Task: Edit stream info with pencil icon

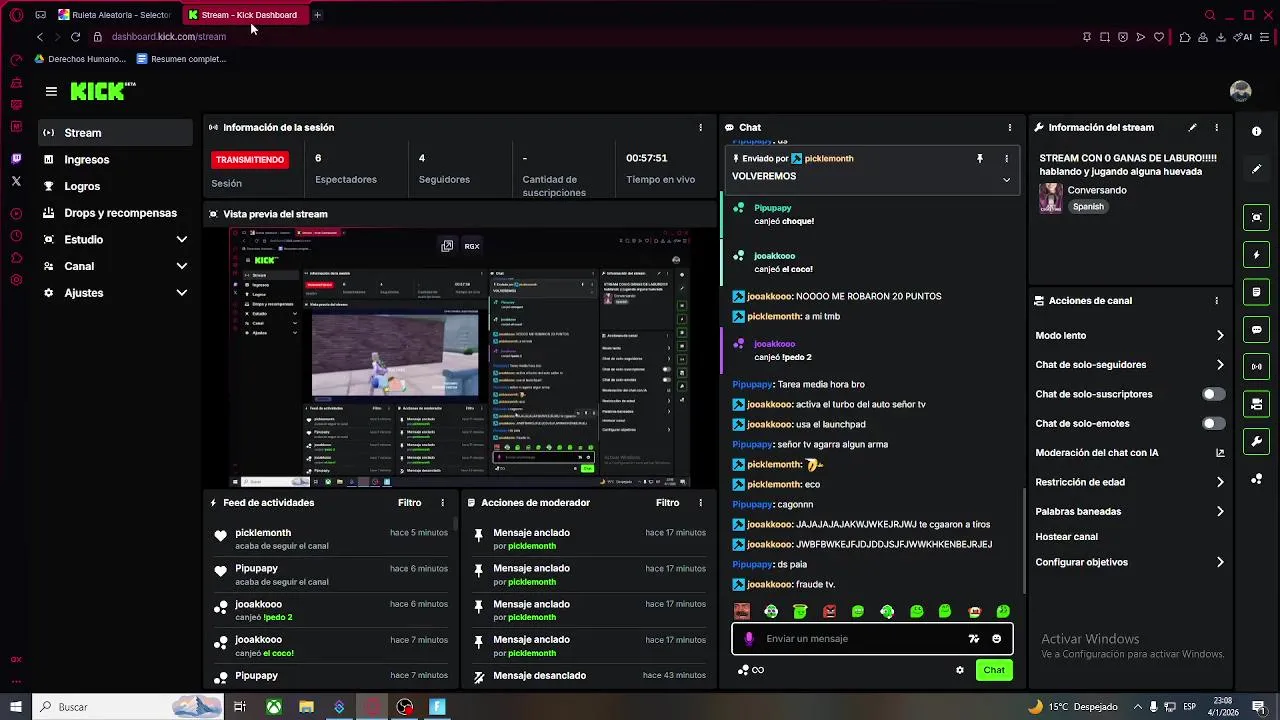Action: point(1192,127)
